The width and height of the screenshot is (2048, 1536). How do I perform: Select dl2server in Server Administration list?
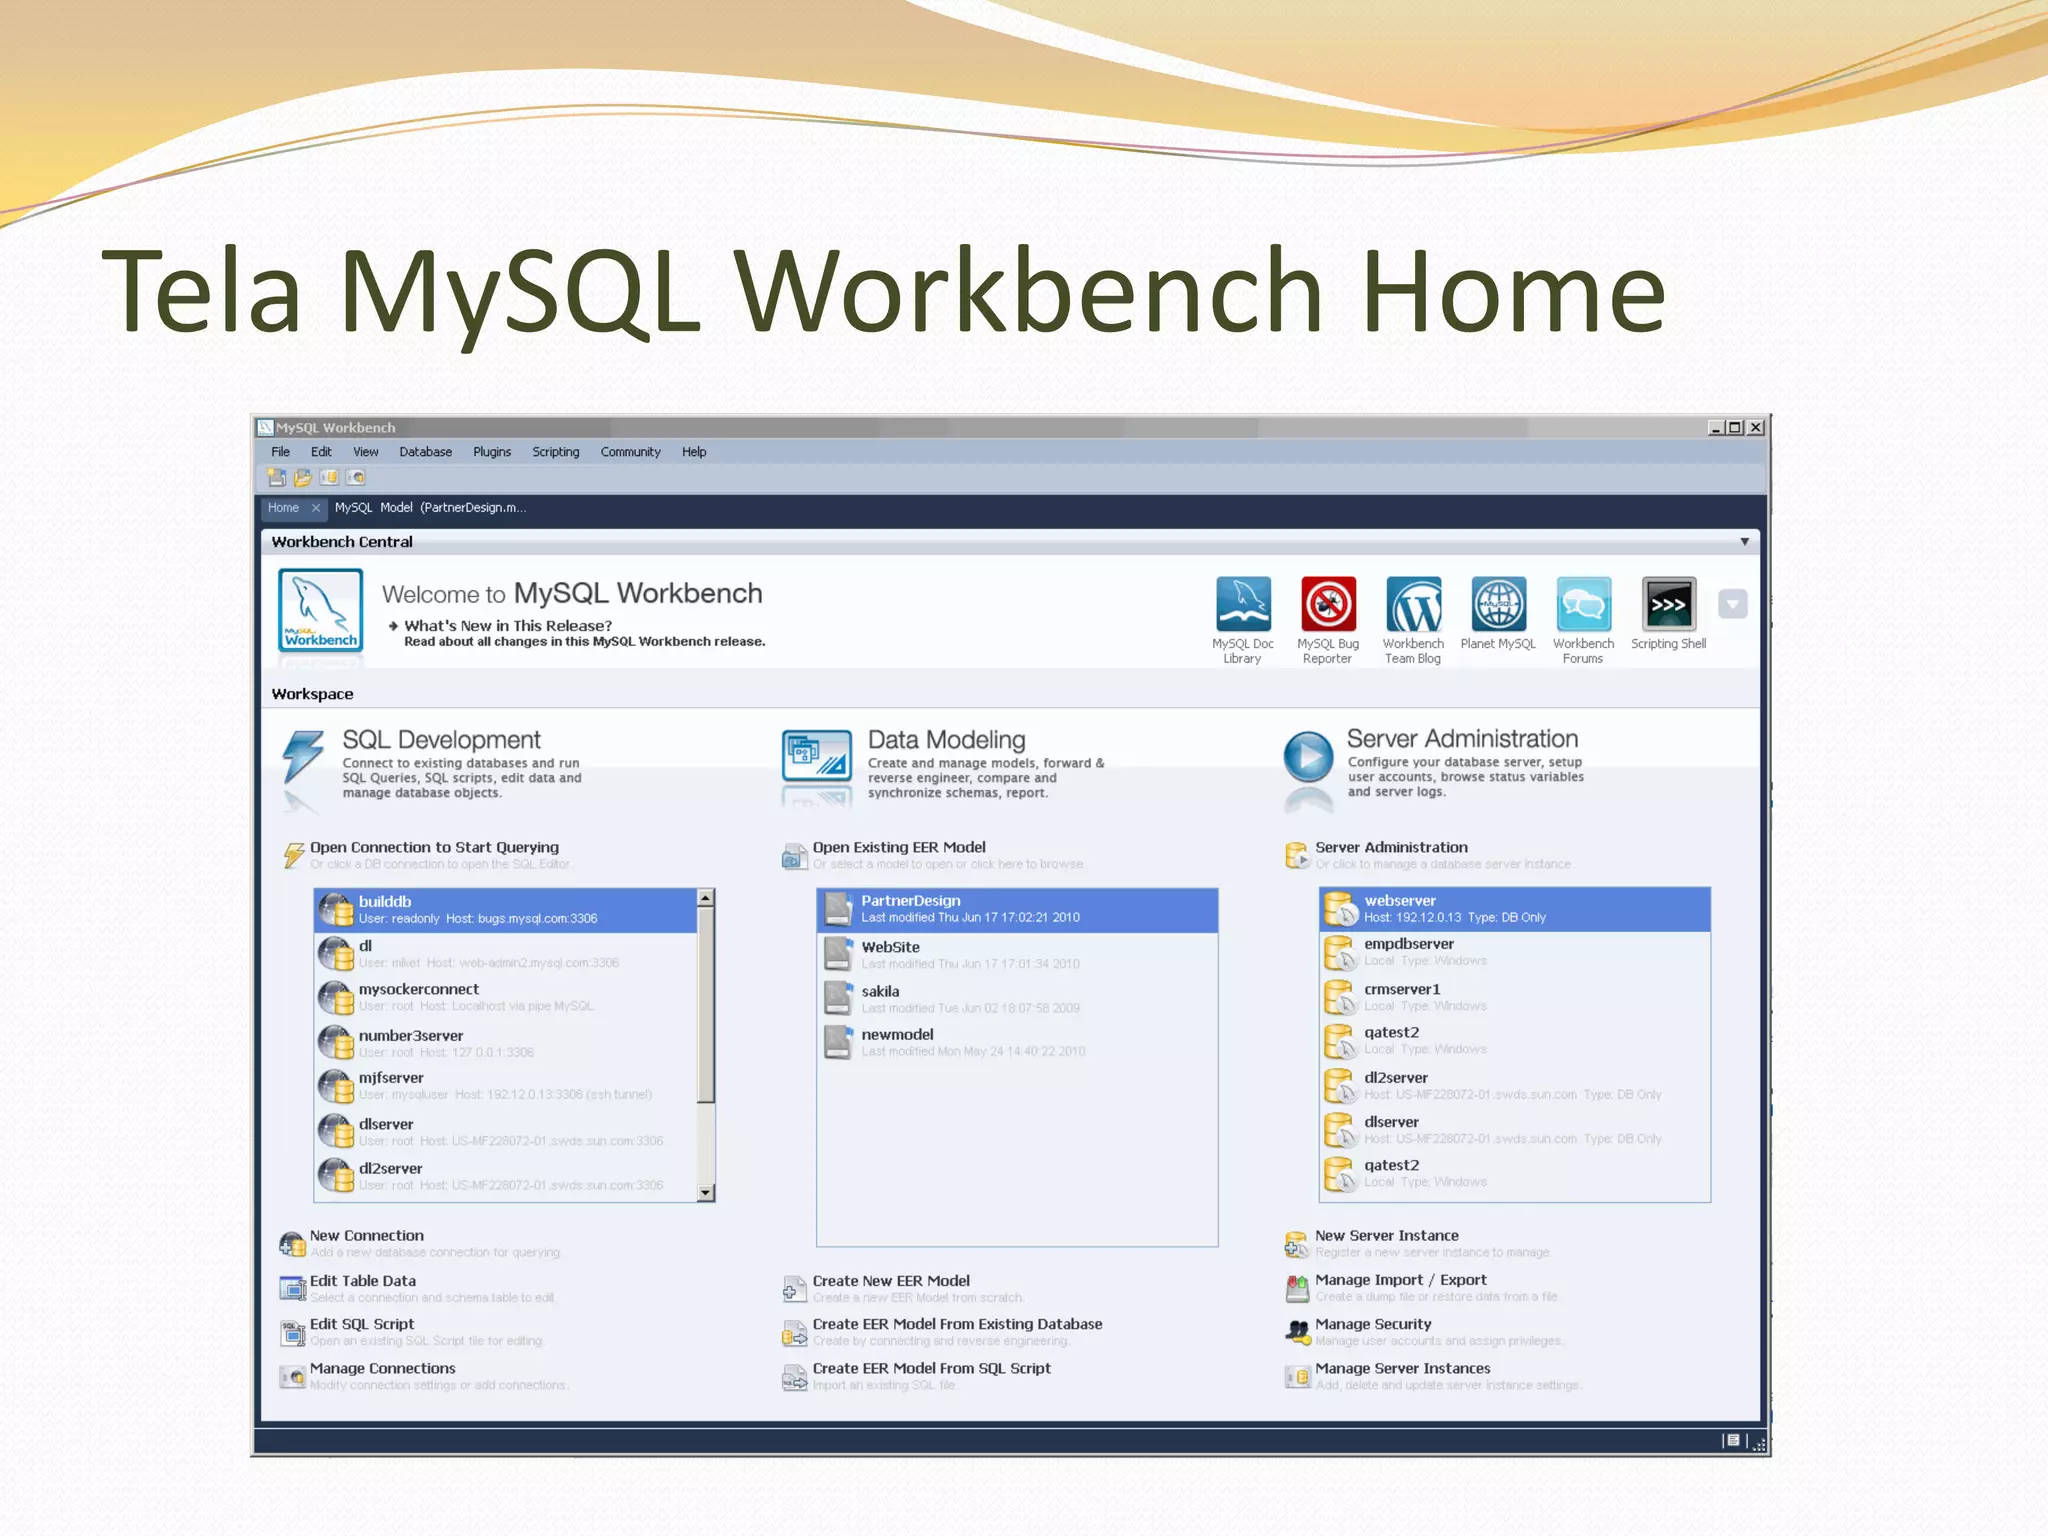(1515, 1086)
